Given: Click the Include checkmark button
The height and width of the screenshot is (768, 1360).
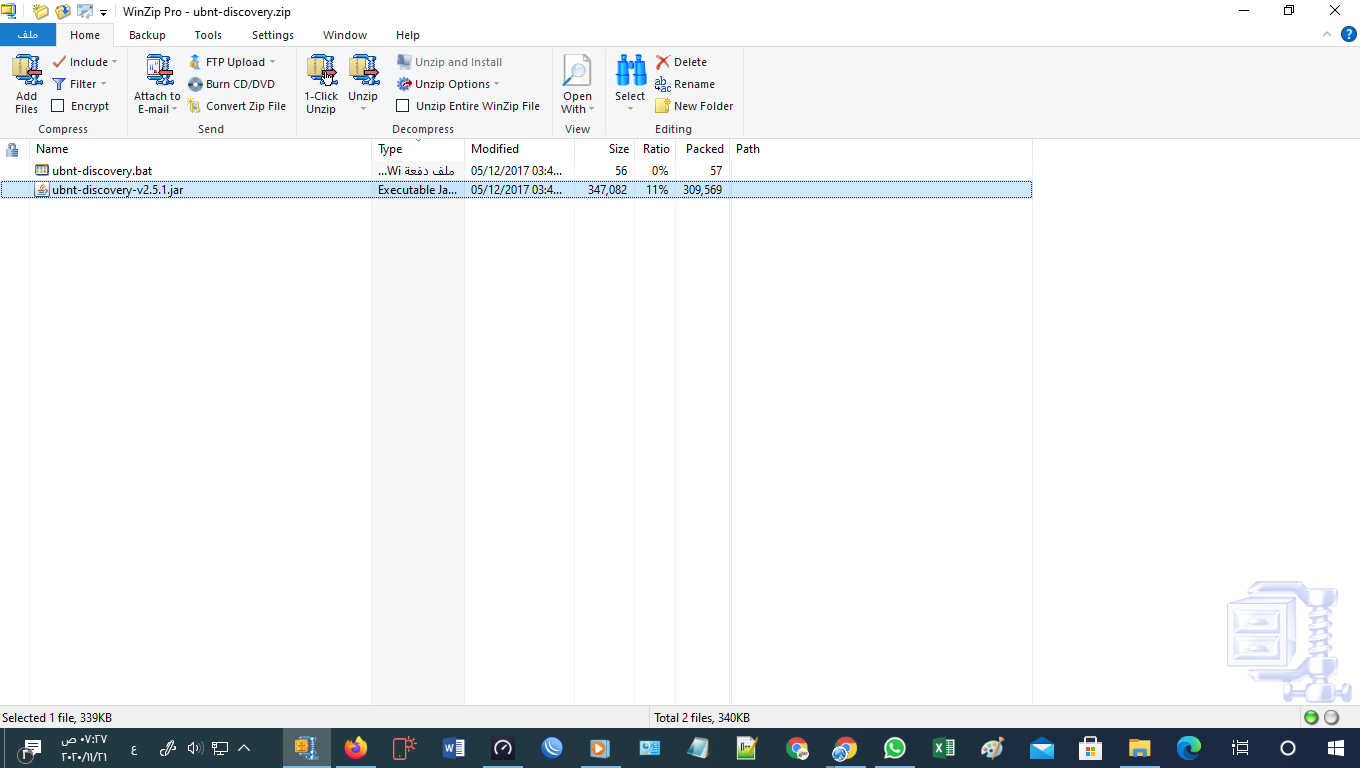Looking at the screenshot, I should tap(80, 62).
